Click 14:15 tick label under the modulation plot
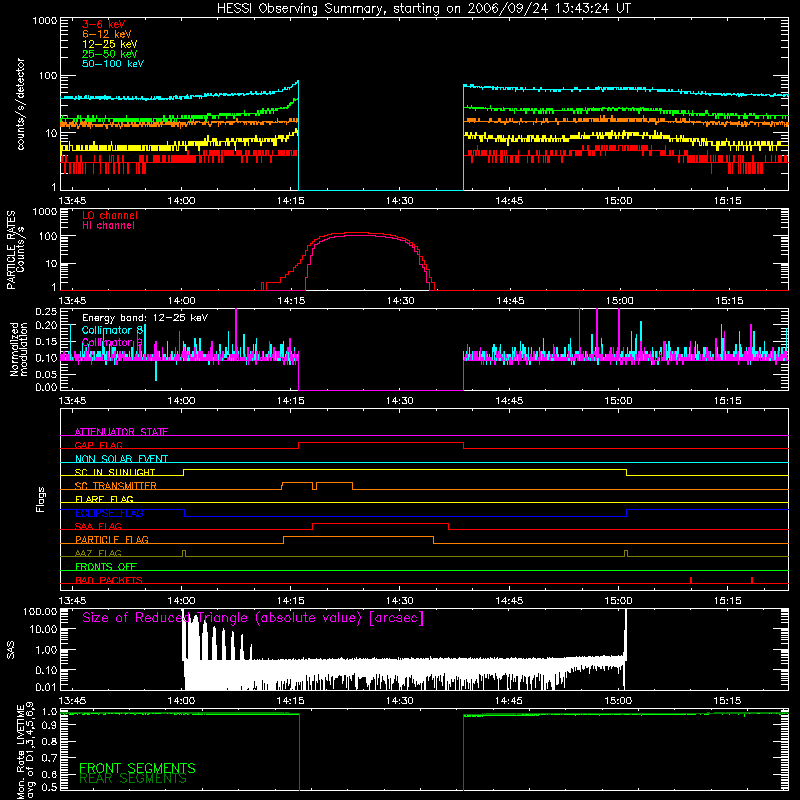This screenshot has width=800, height=800. 290,401
